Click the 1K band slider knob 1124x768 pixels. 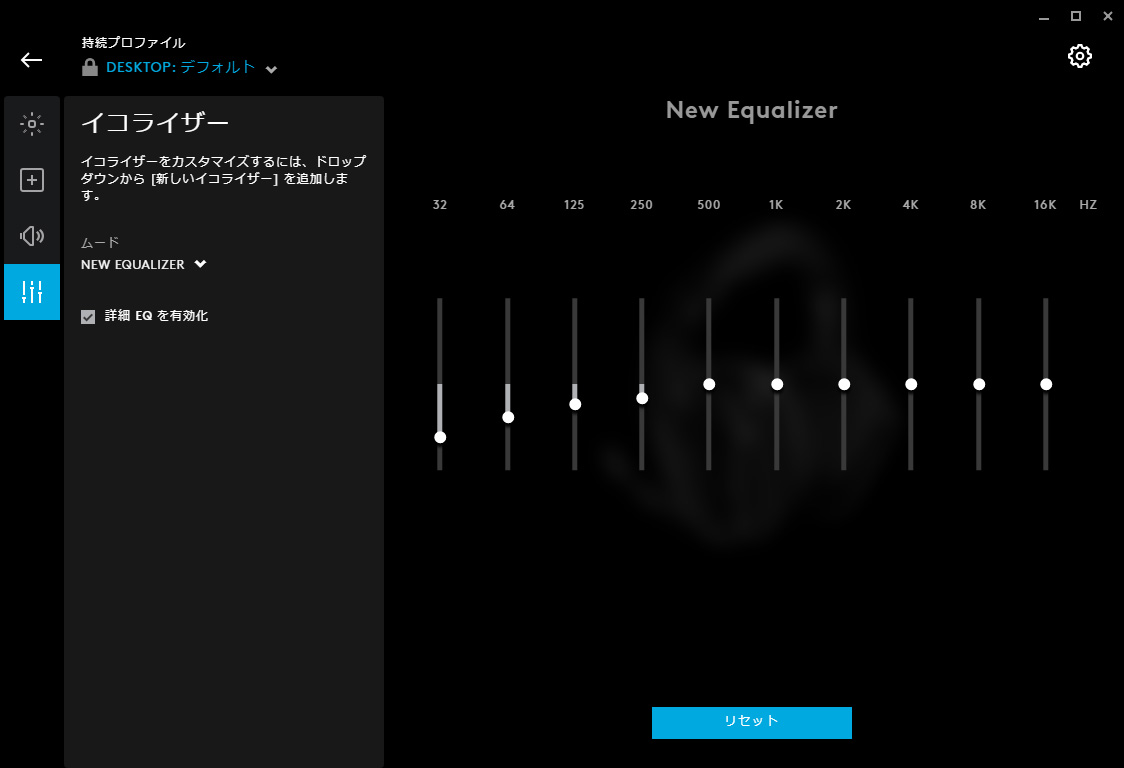(777, 384)
